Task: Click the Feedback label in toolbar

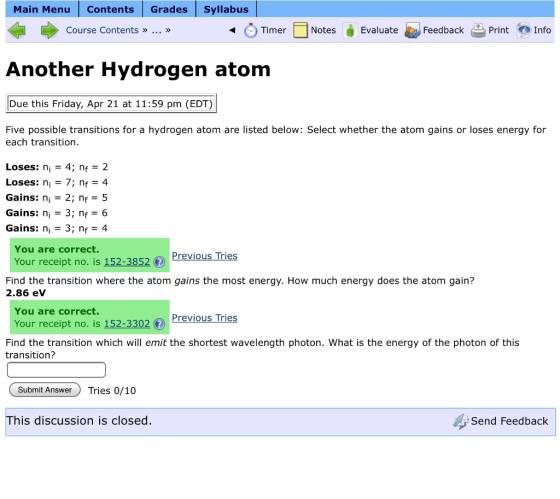Action: click(443, 30)
